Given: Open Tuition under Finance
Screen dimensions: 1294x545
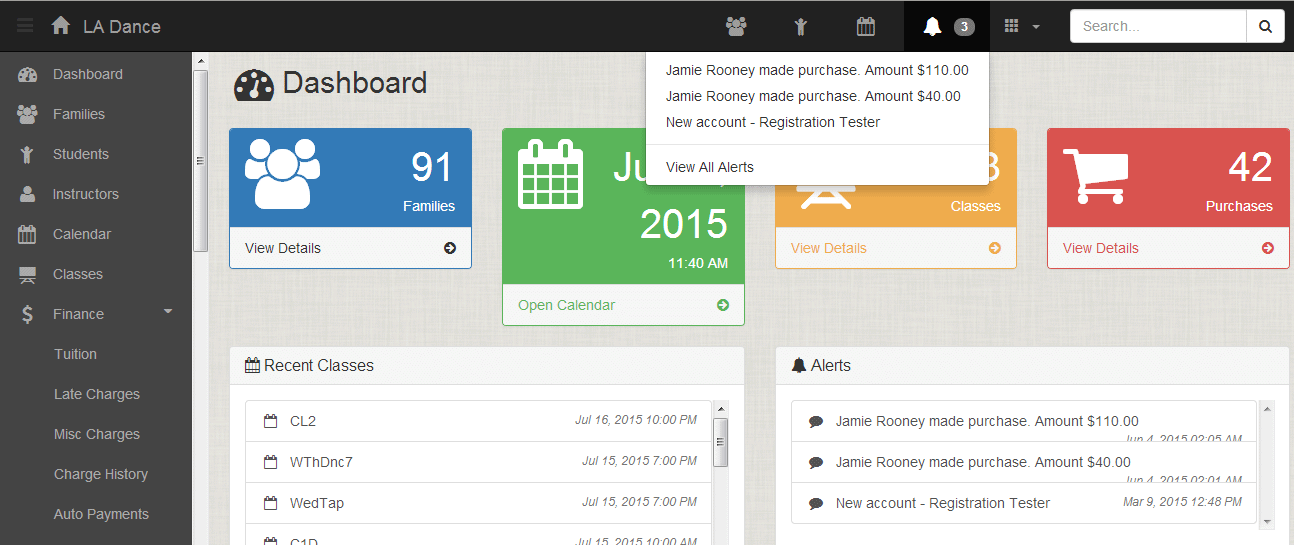Looking at the screenshot, I should 75,354.
